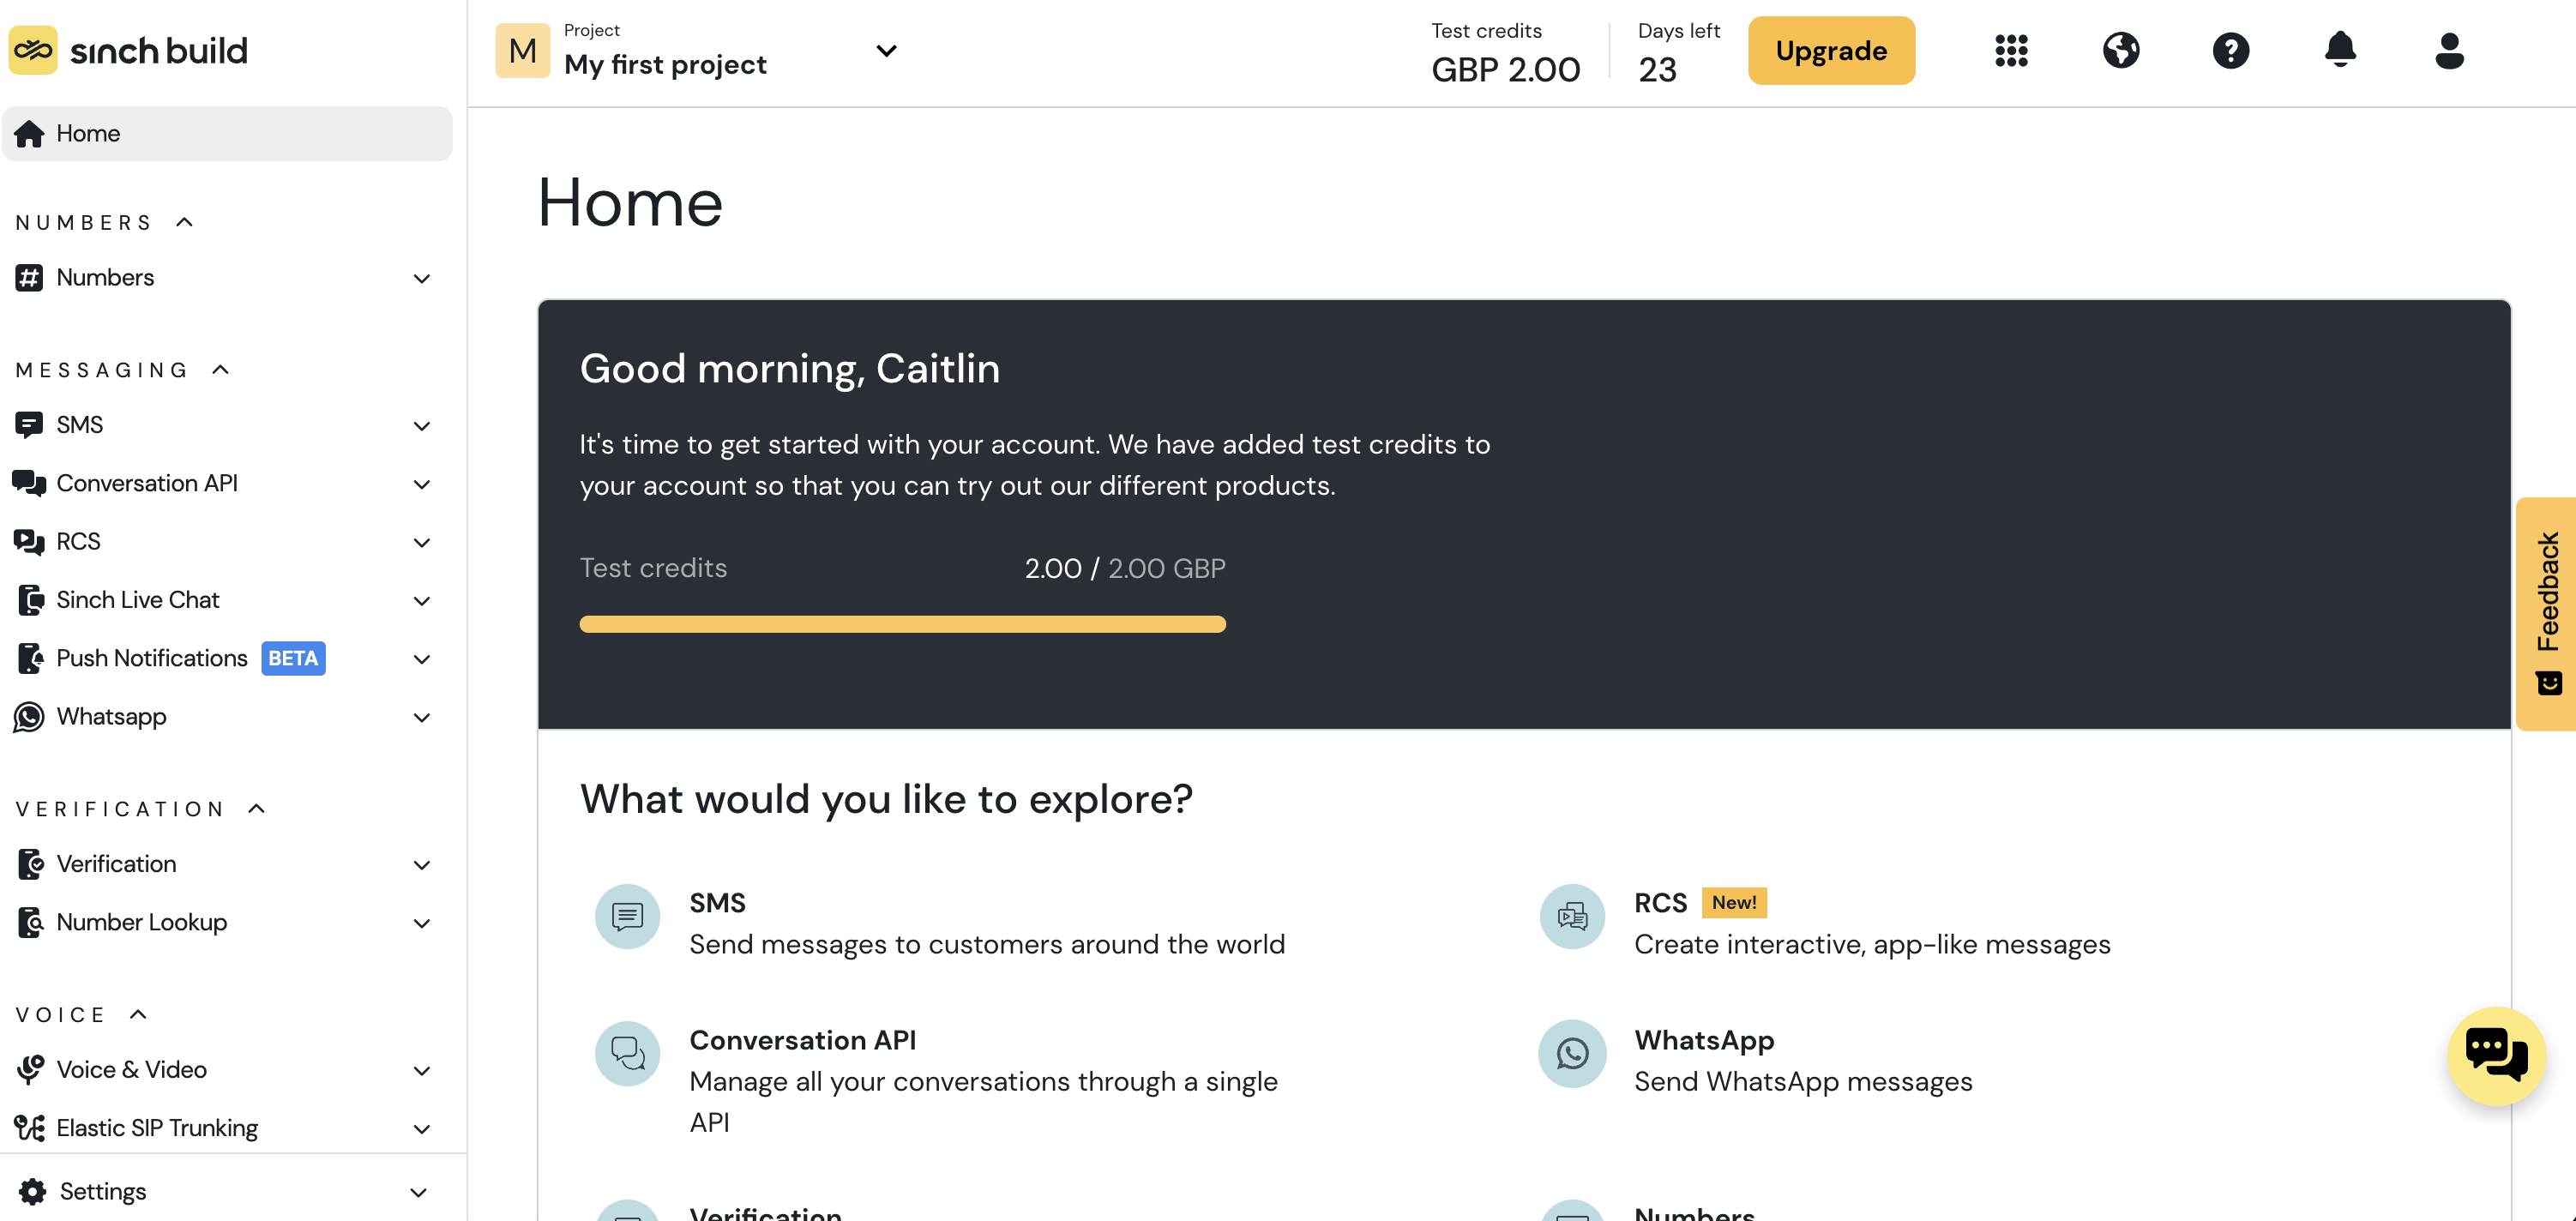2576x1221 pixels.
Task: Open the chat support bubble icon
Action: point(2496,1055)
